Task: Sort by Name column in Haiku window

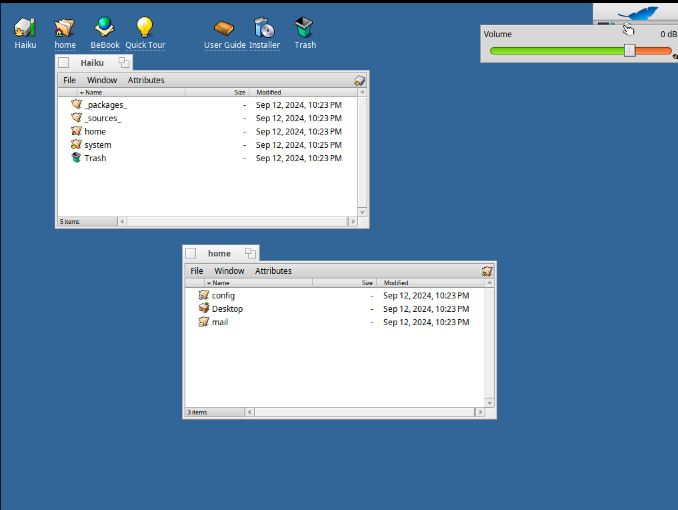Action: coord(131,92)
